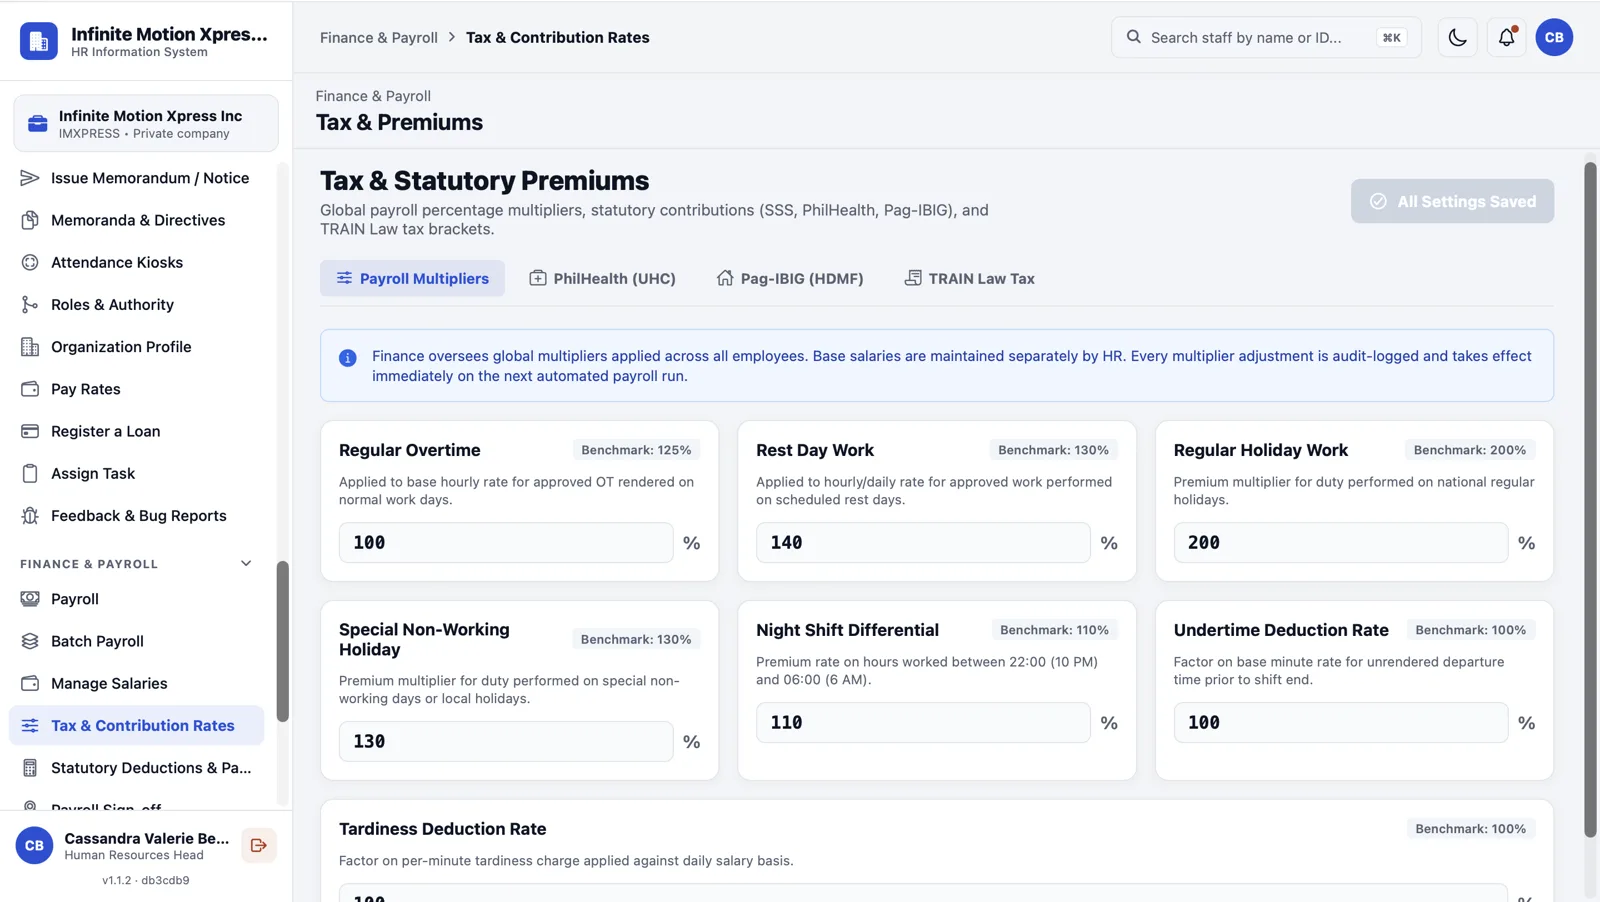Image resolution: width=1600 pixels, height=902 pixels.
Task: Click the Payroll banknote icon
Action: (x=30, y=599)
